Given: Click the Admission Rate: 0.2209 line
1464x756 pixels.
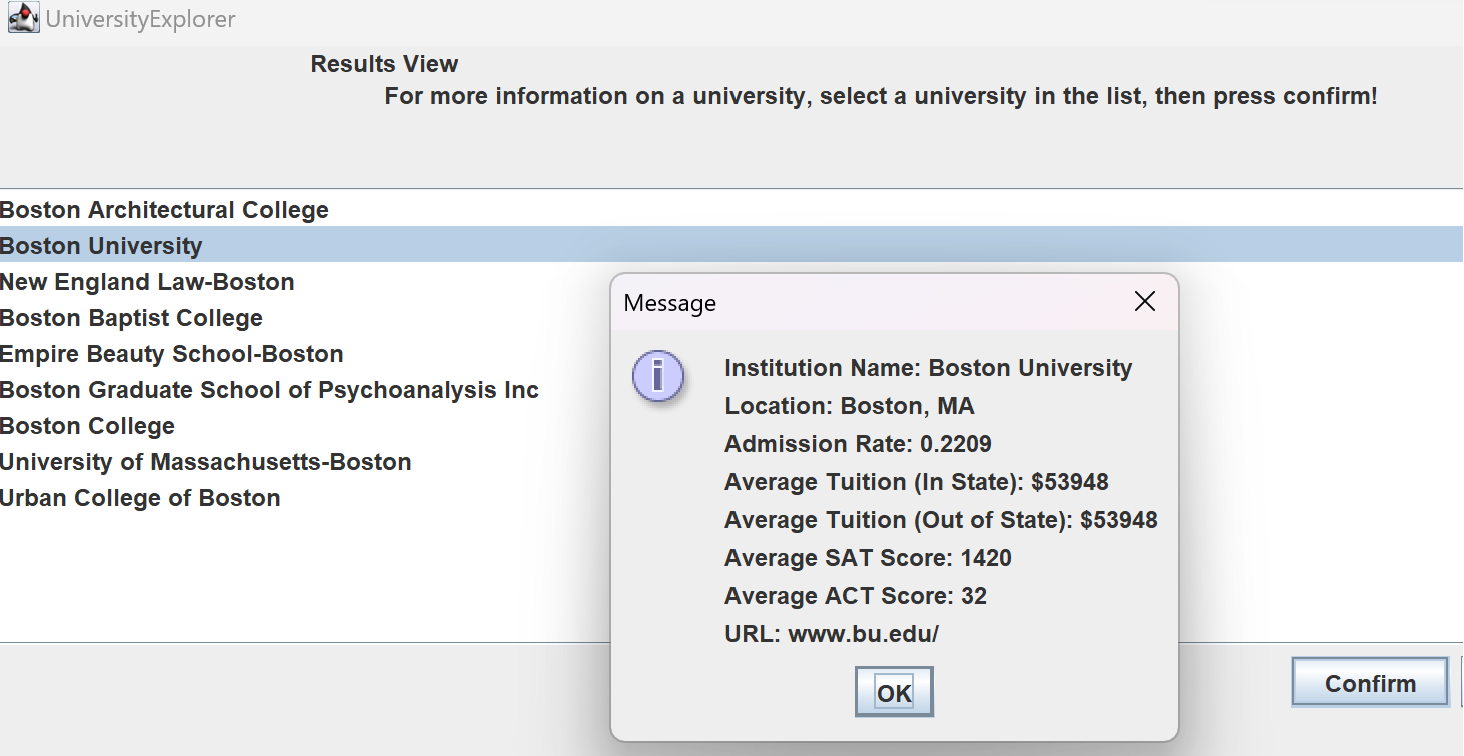Looking at the screenshot, I should (858, 444).
